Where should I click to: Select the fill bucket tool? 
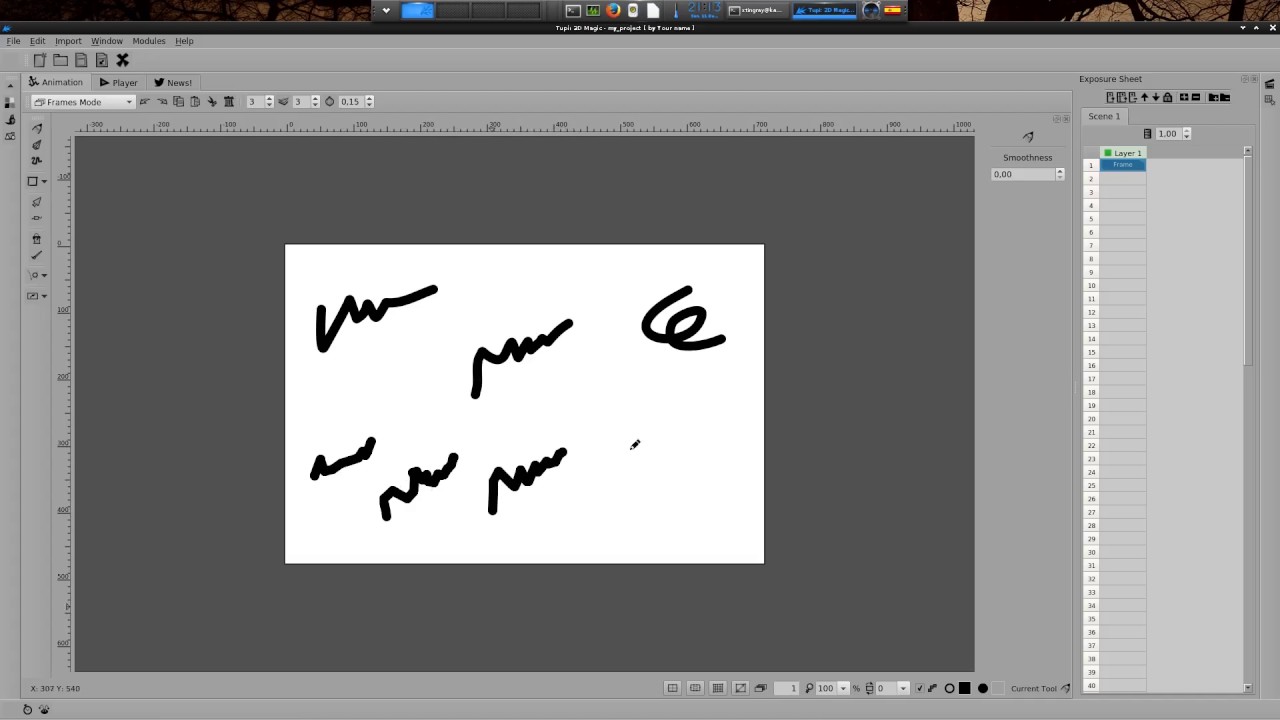click(x=36, y=239)
